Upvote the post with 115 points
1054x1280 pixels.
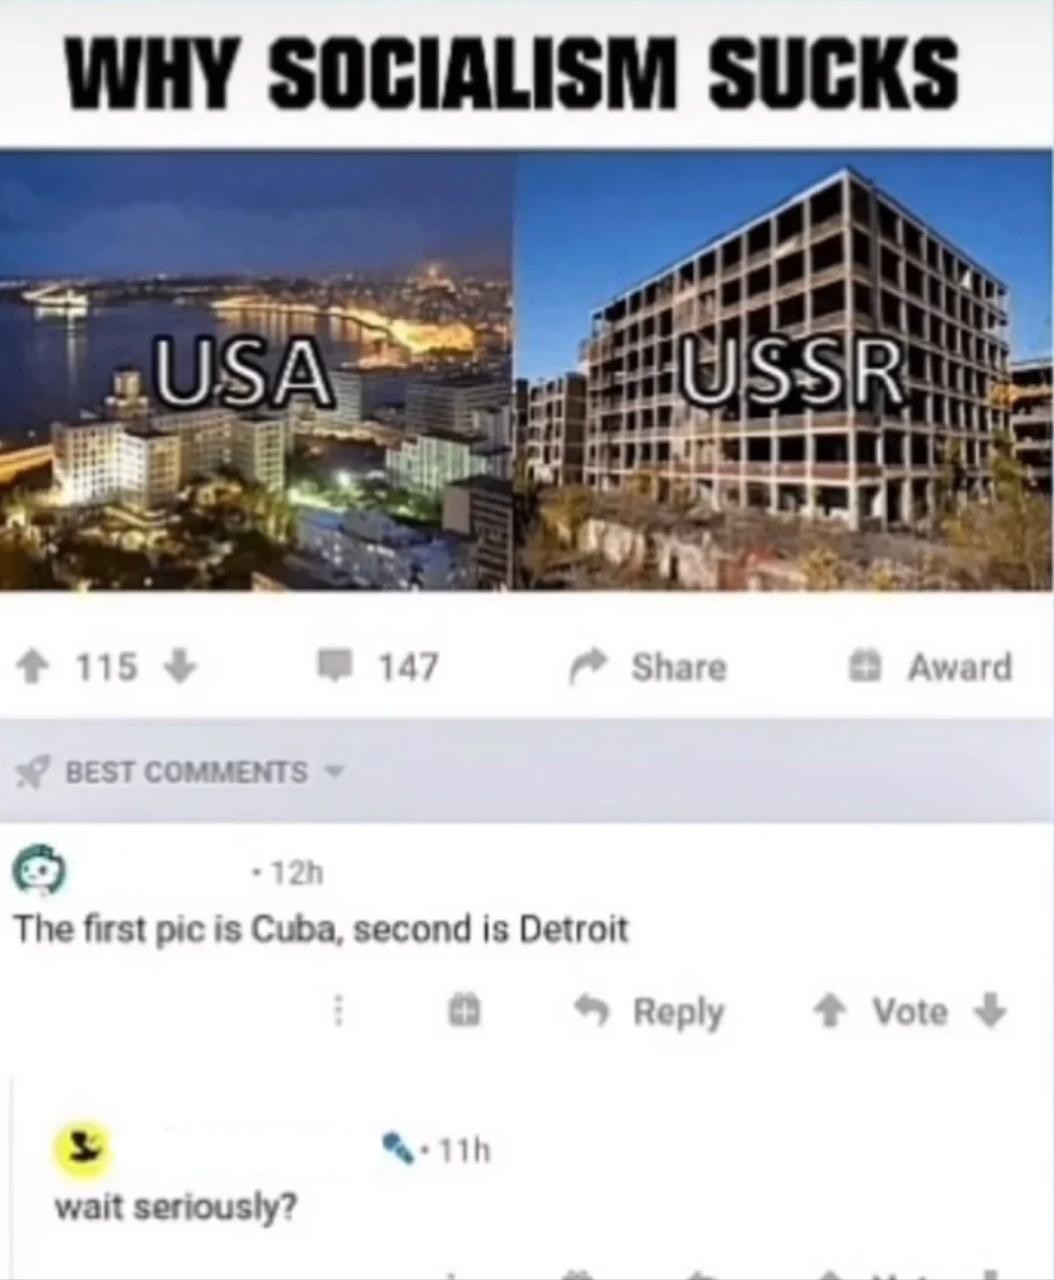point(33,667)
